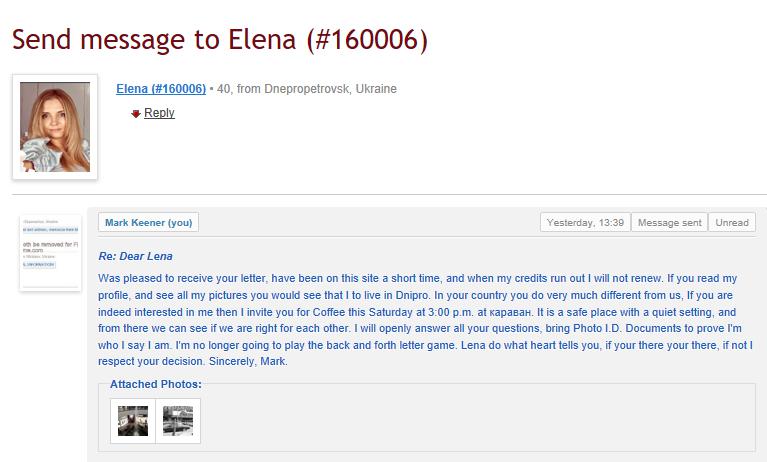
Task: Click the Message sent status label
Action: pos(669,222)
